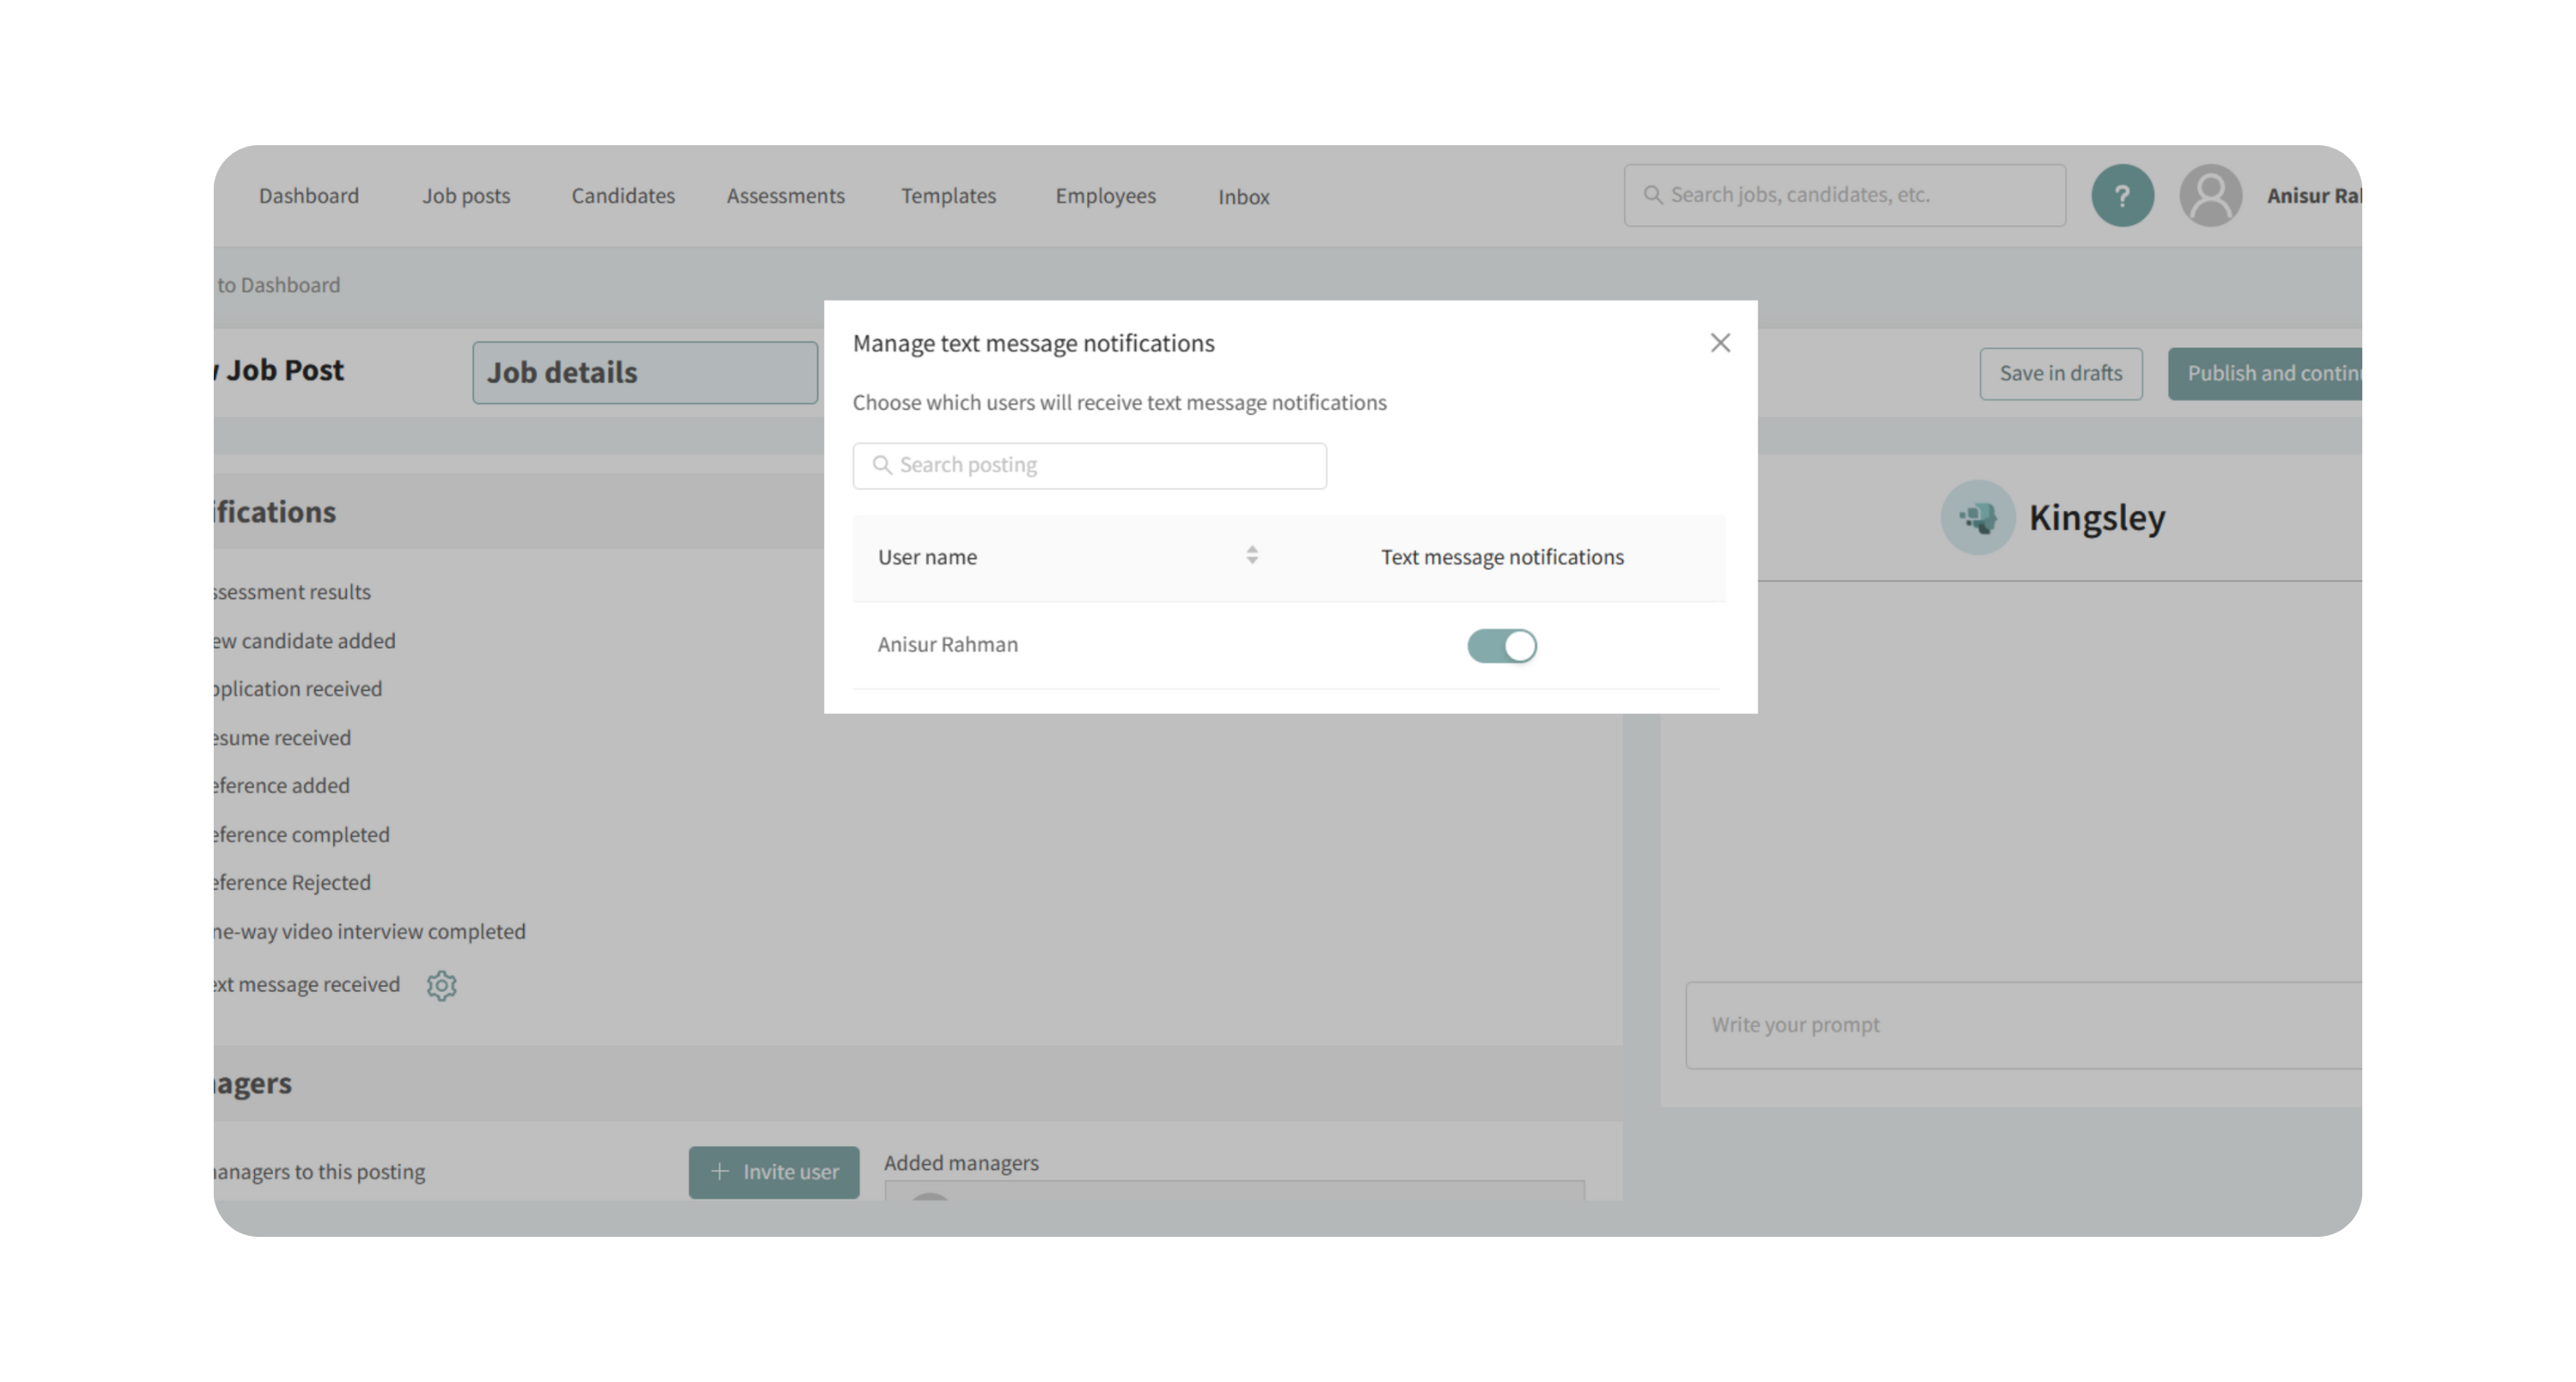The height and width of the screenshot is (1382, 2576).
Task: Click Save in drafts button
Action: (2060, 373)
